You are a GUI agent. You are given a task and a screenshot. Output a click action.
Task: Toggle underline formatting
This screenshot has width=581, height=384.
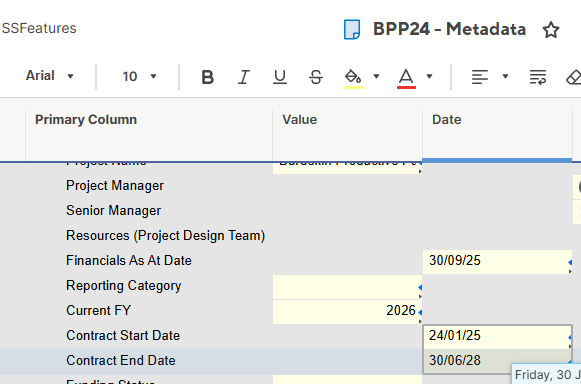pyautogui.click(x=280, y=77)
